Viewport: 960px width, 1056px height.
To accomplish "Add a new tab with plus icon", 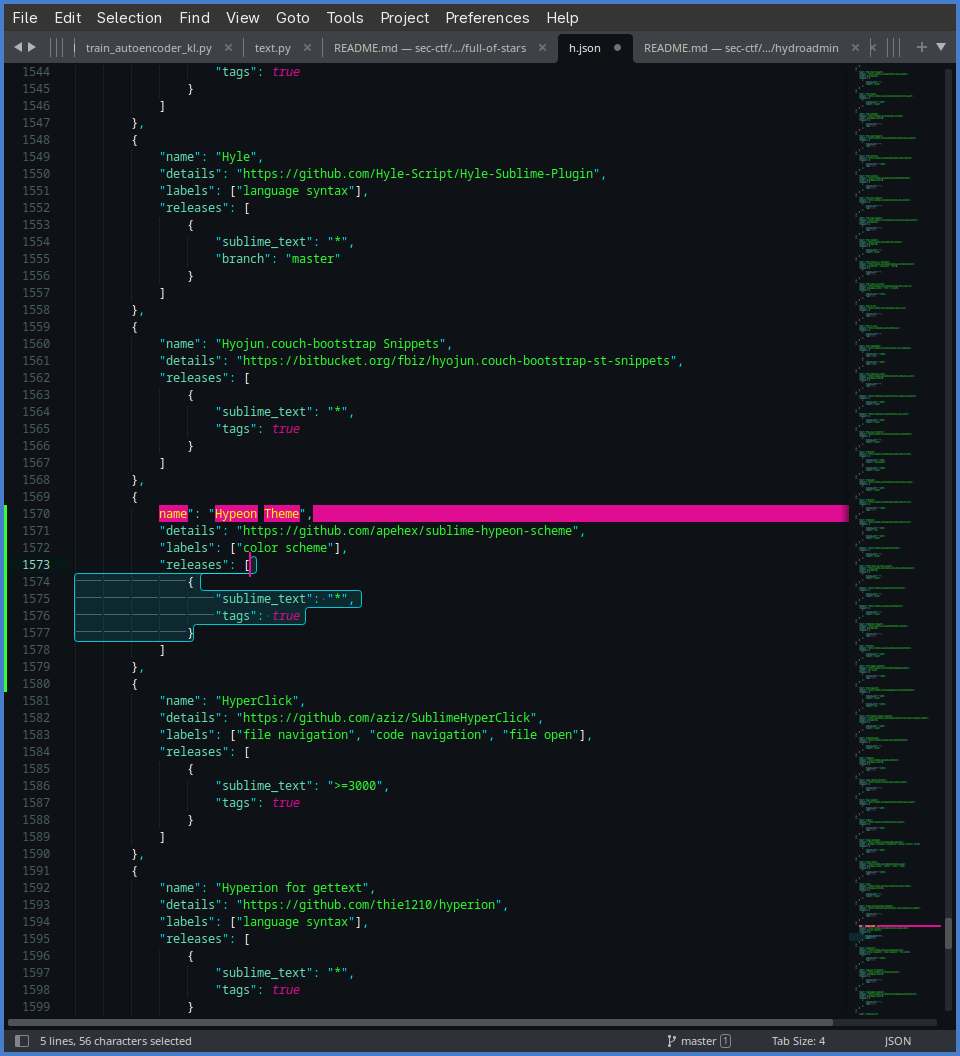I will [x=922, y=47].
